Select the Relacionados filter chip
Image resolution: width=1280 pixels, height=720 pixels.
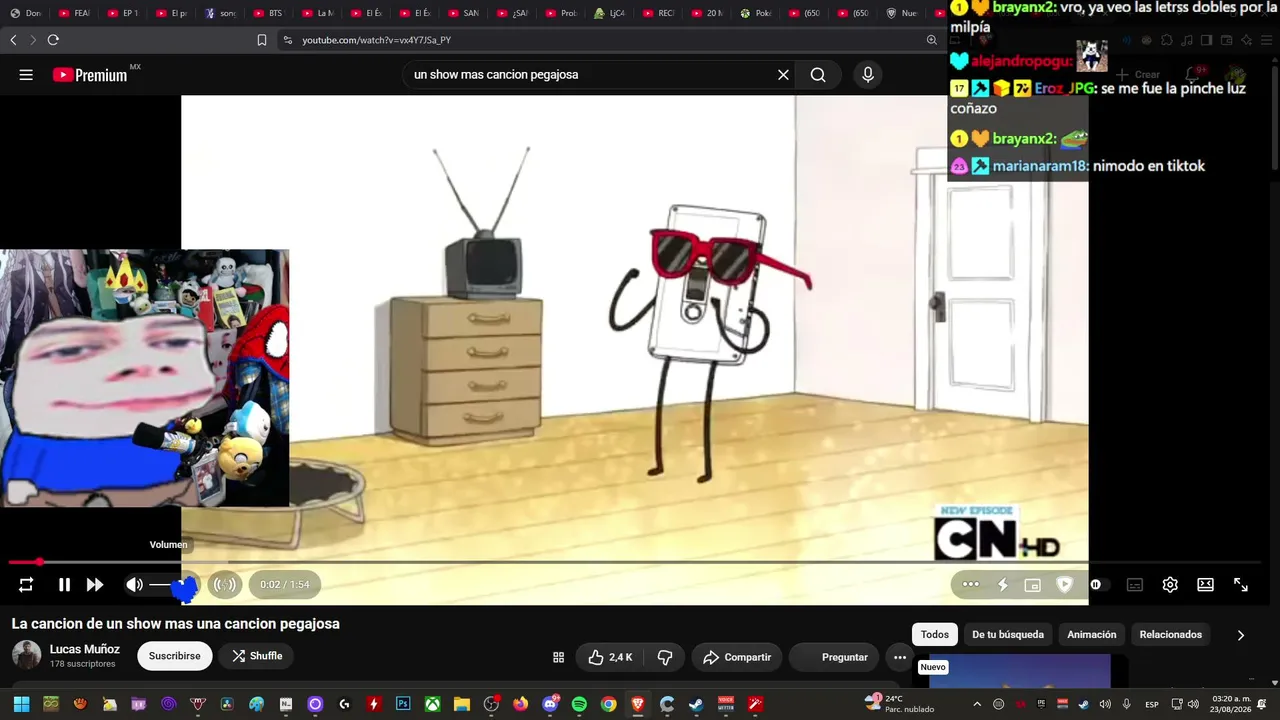point(1171,635)
